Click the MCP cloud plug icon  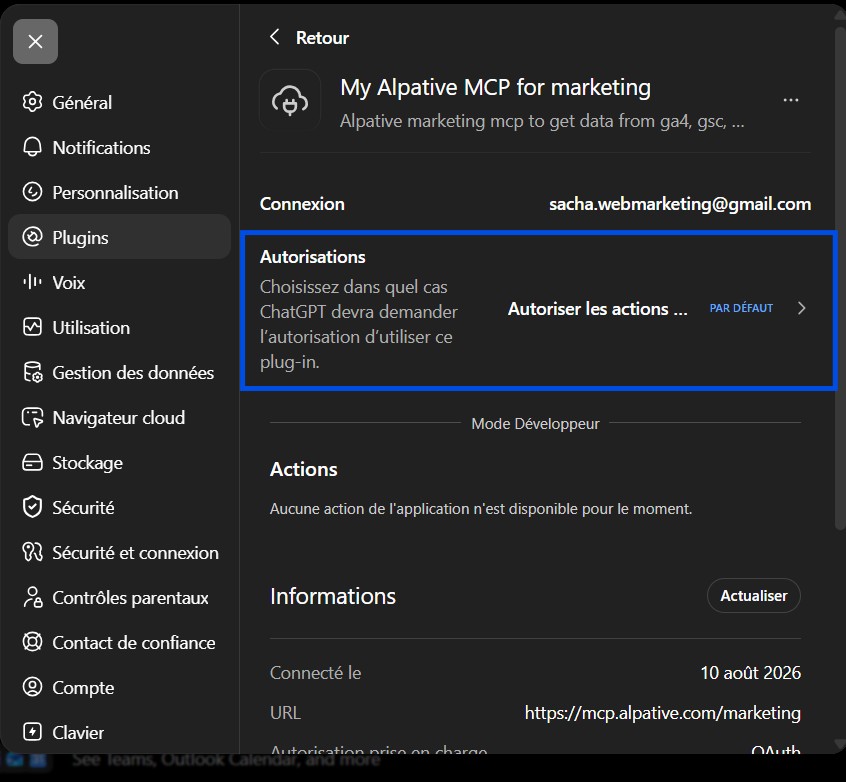[290, 100]
